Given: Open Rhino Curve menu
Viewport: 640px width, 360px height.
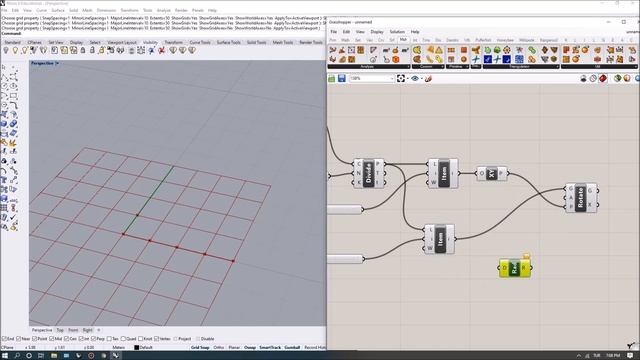Looking at the screenshot, I should (42, 10).
